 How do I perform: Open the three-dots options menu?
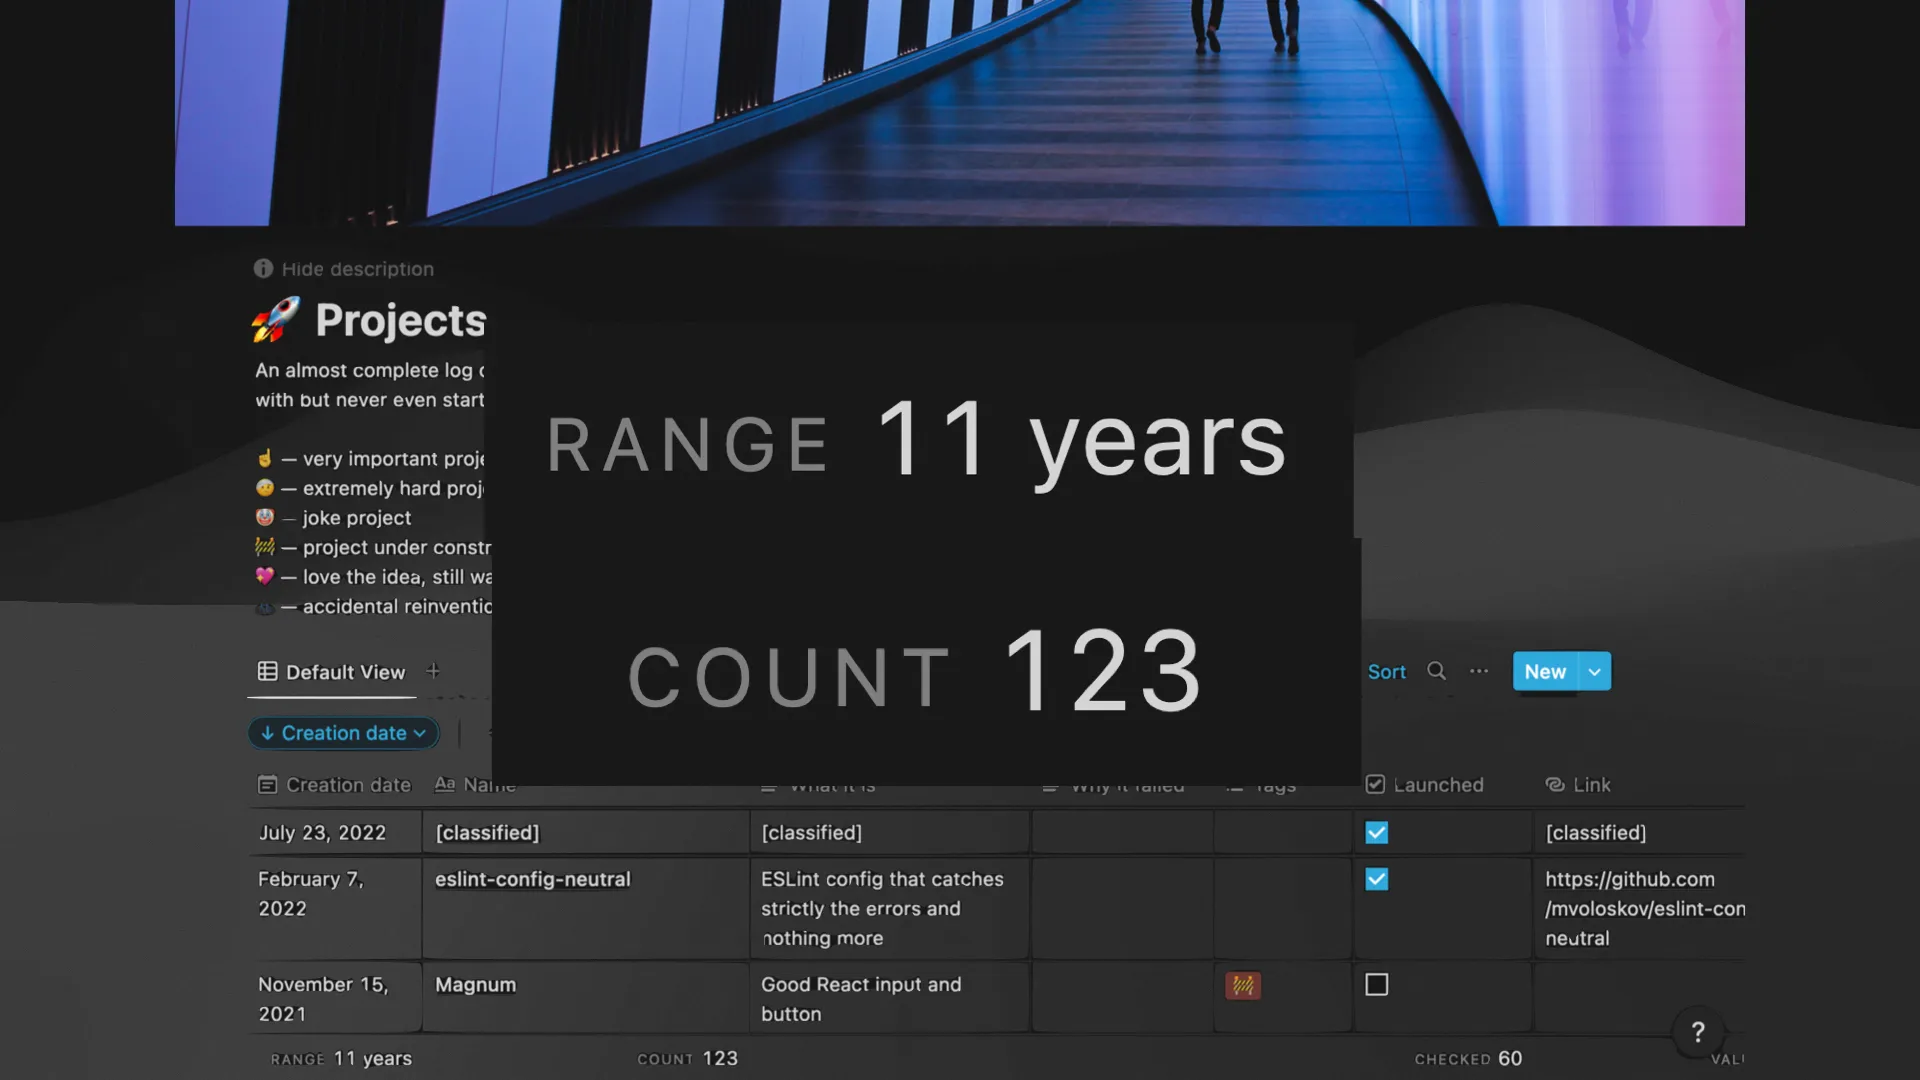tap(1479, 671)
